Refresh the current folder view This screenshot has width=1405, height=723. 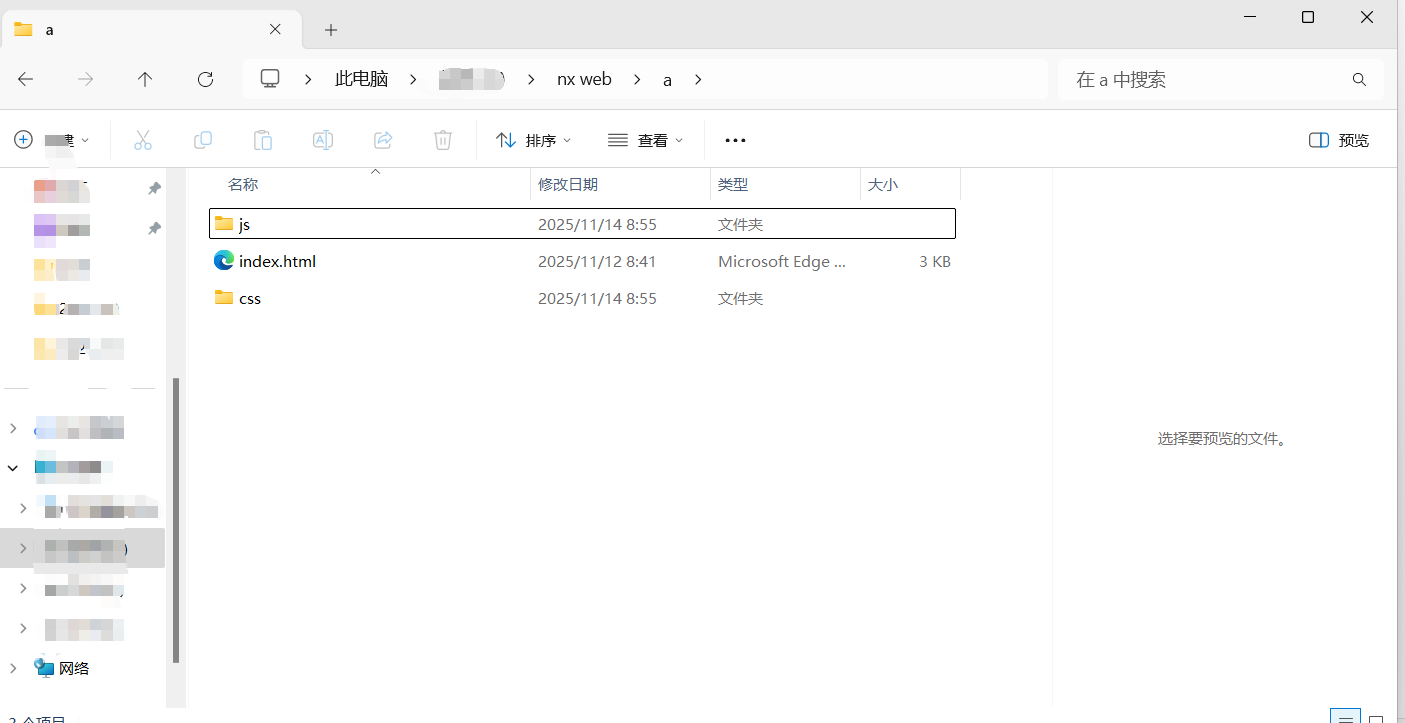coord(205,79)
